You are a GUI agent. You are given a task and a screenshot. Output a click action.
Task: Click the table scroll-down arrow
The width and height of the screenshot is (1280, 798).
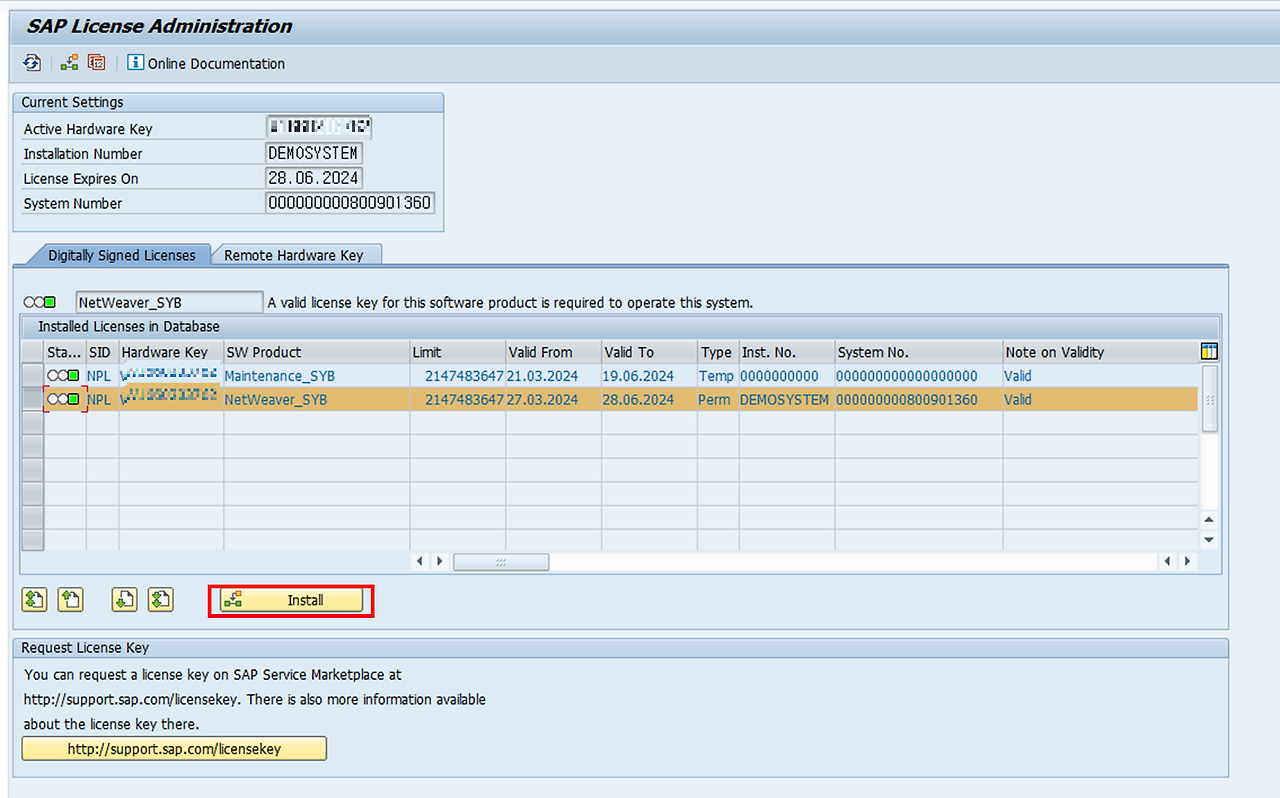tap(1209, 539)
